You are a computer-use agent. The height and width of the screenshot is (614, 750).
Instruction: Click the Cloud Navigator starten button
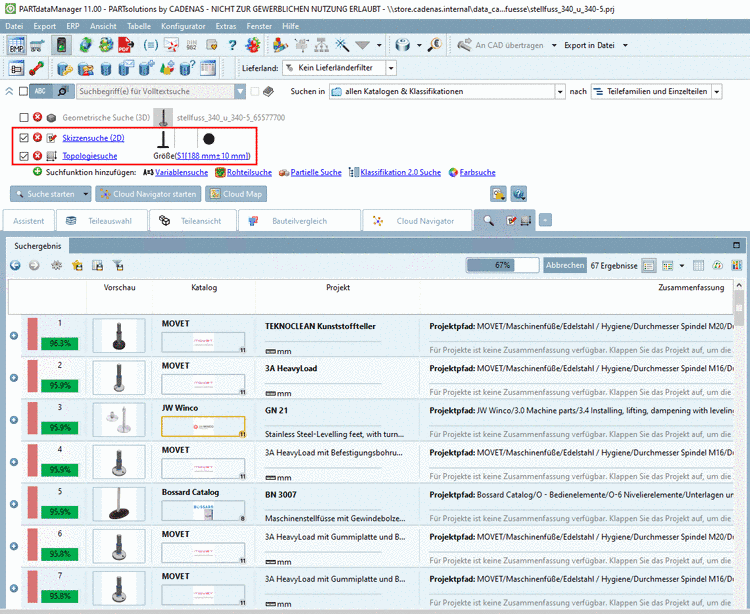(x=148, y=194)
